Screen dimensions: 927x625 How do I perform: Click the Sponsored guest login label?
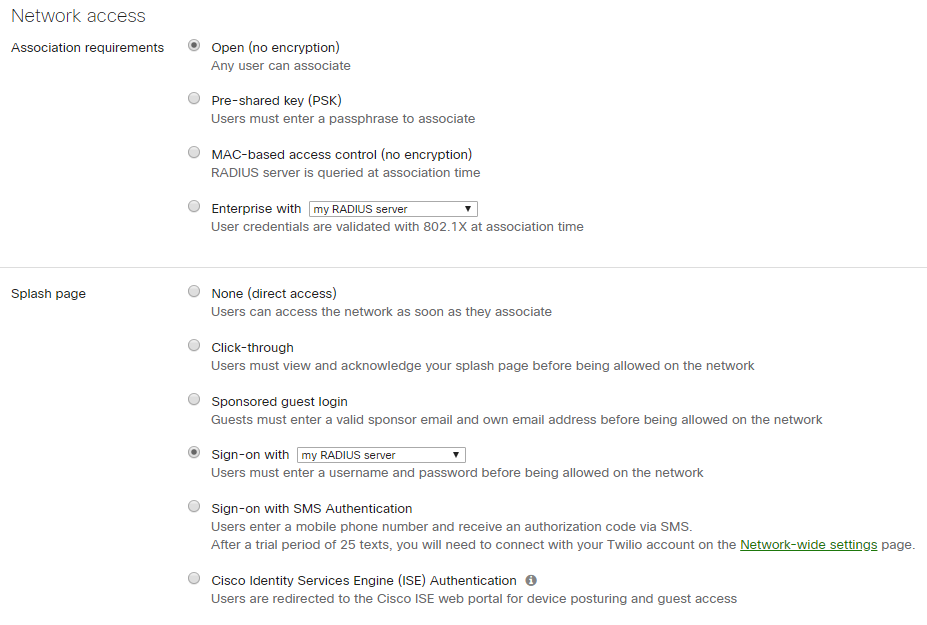pos(280,401)
